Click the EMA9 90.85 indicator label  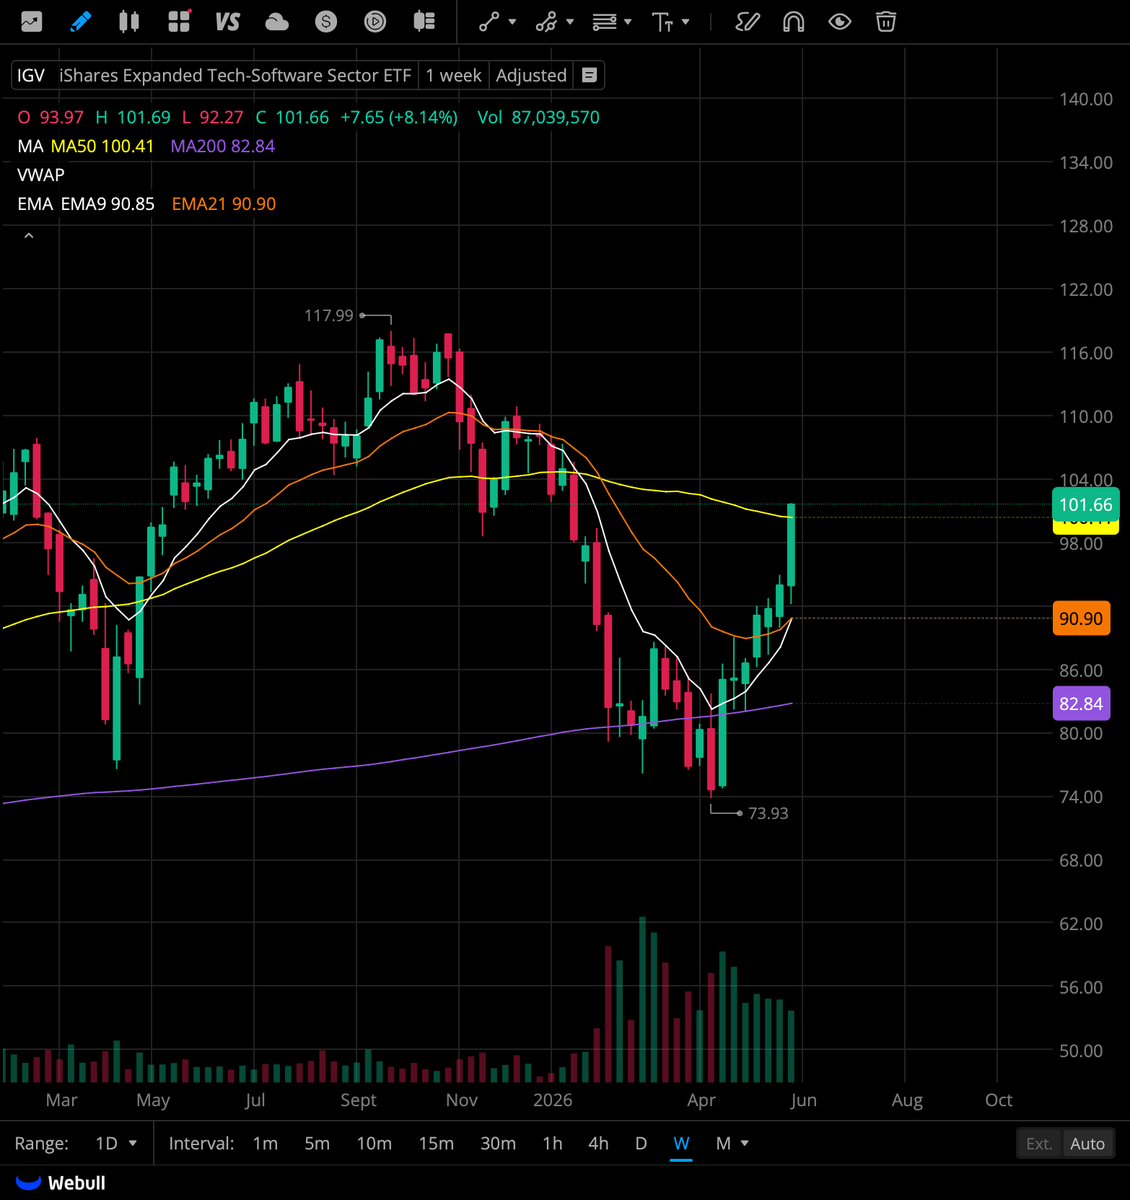(x=108, y=204)
